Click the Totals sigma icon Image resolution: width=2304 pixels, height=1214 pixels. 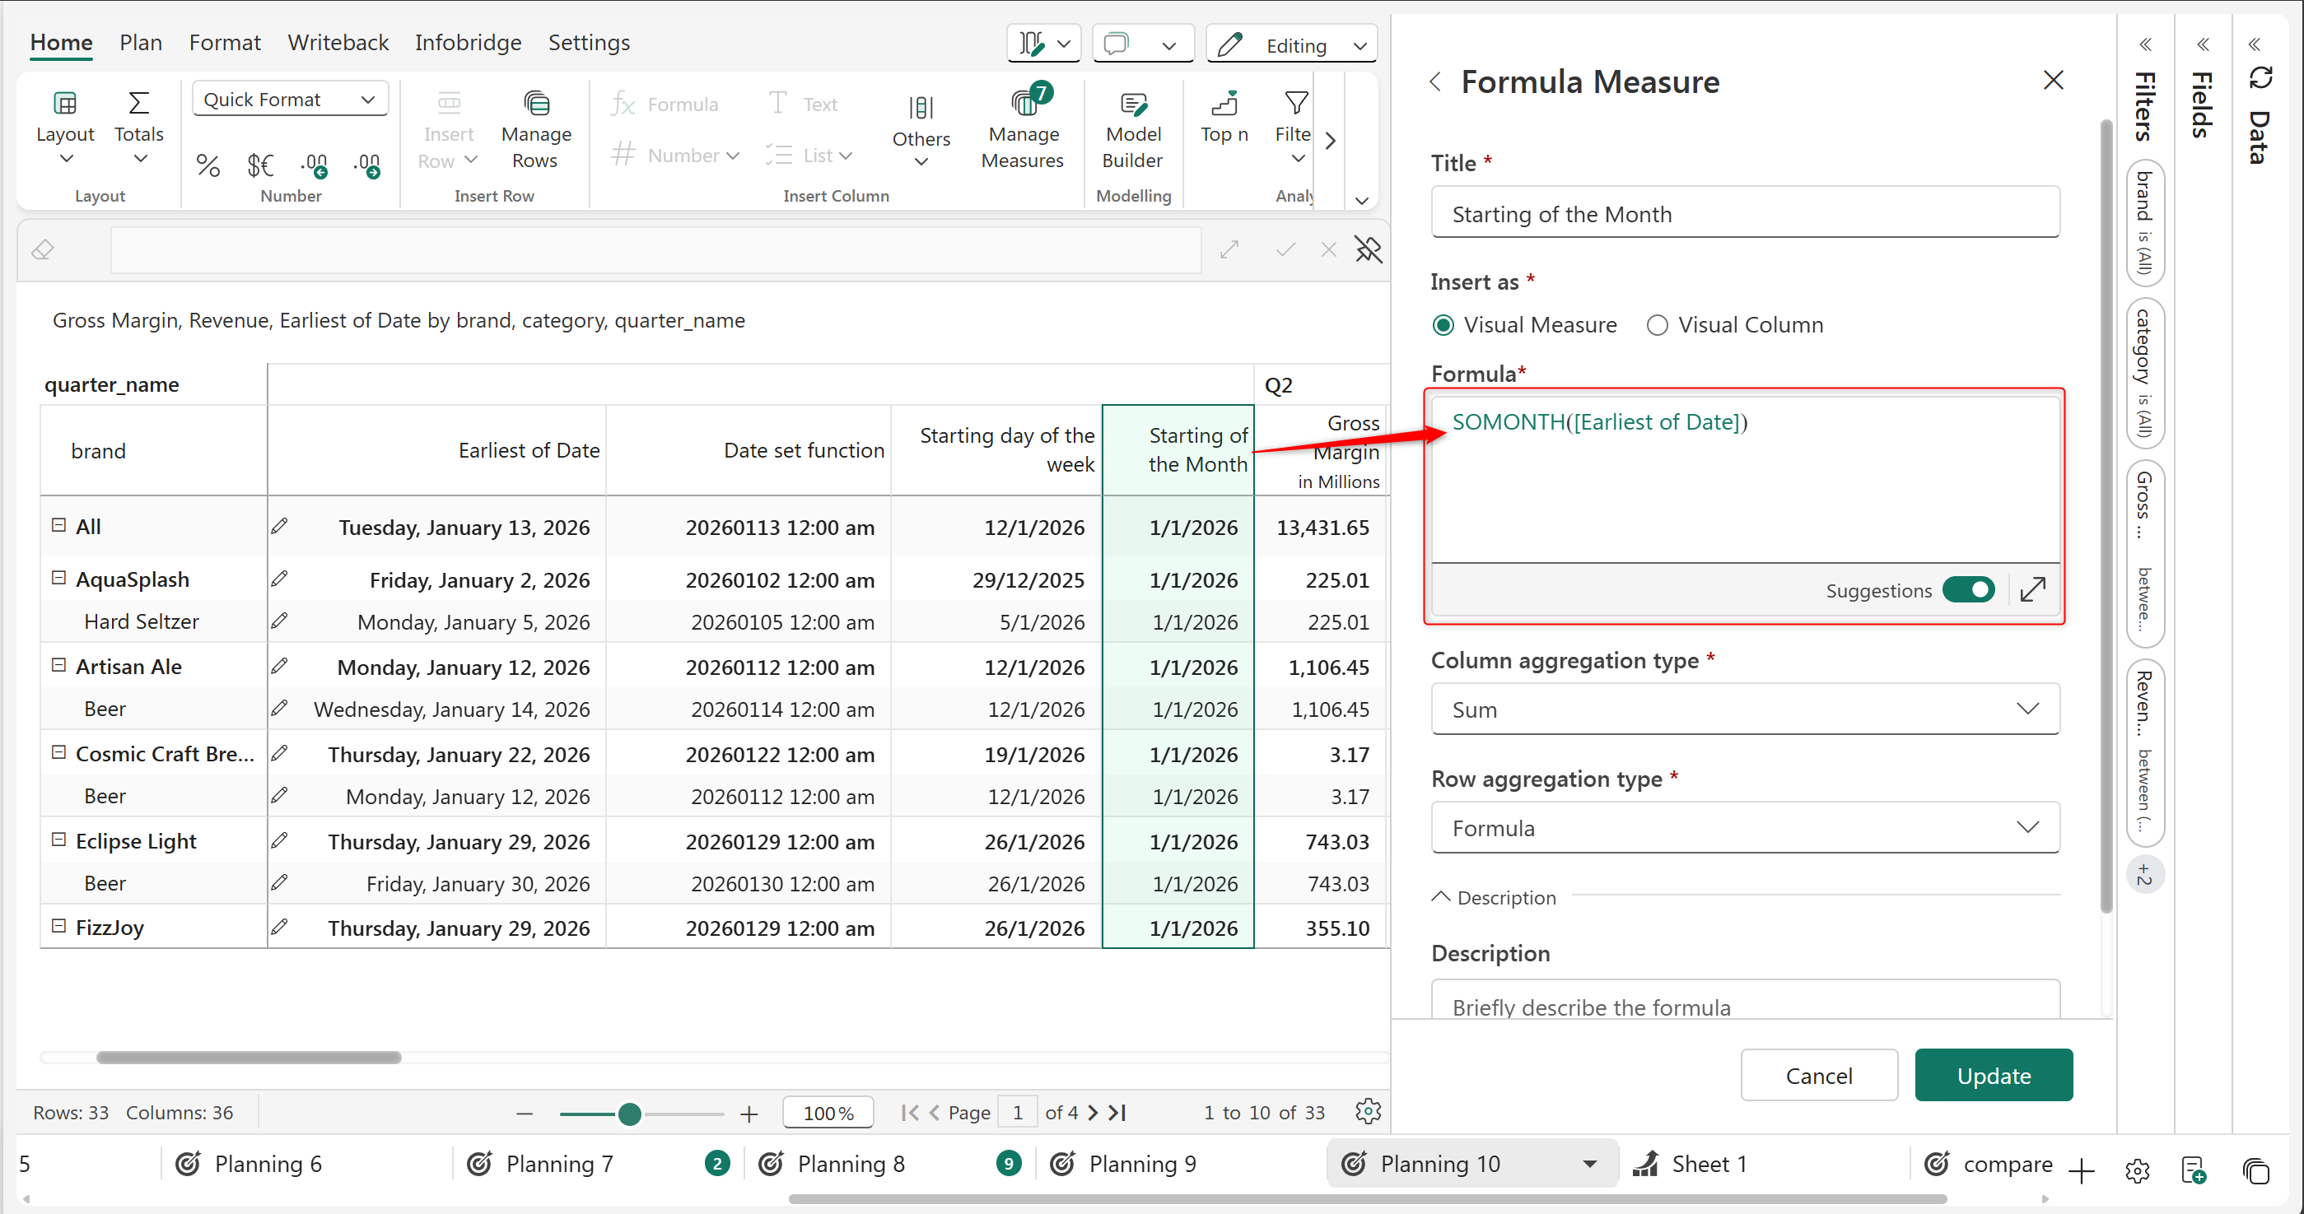[139, 104]
